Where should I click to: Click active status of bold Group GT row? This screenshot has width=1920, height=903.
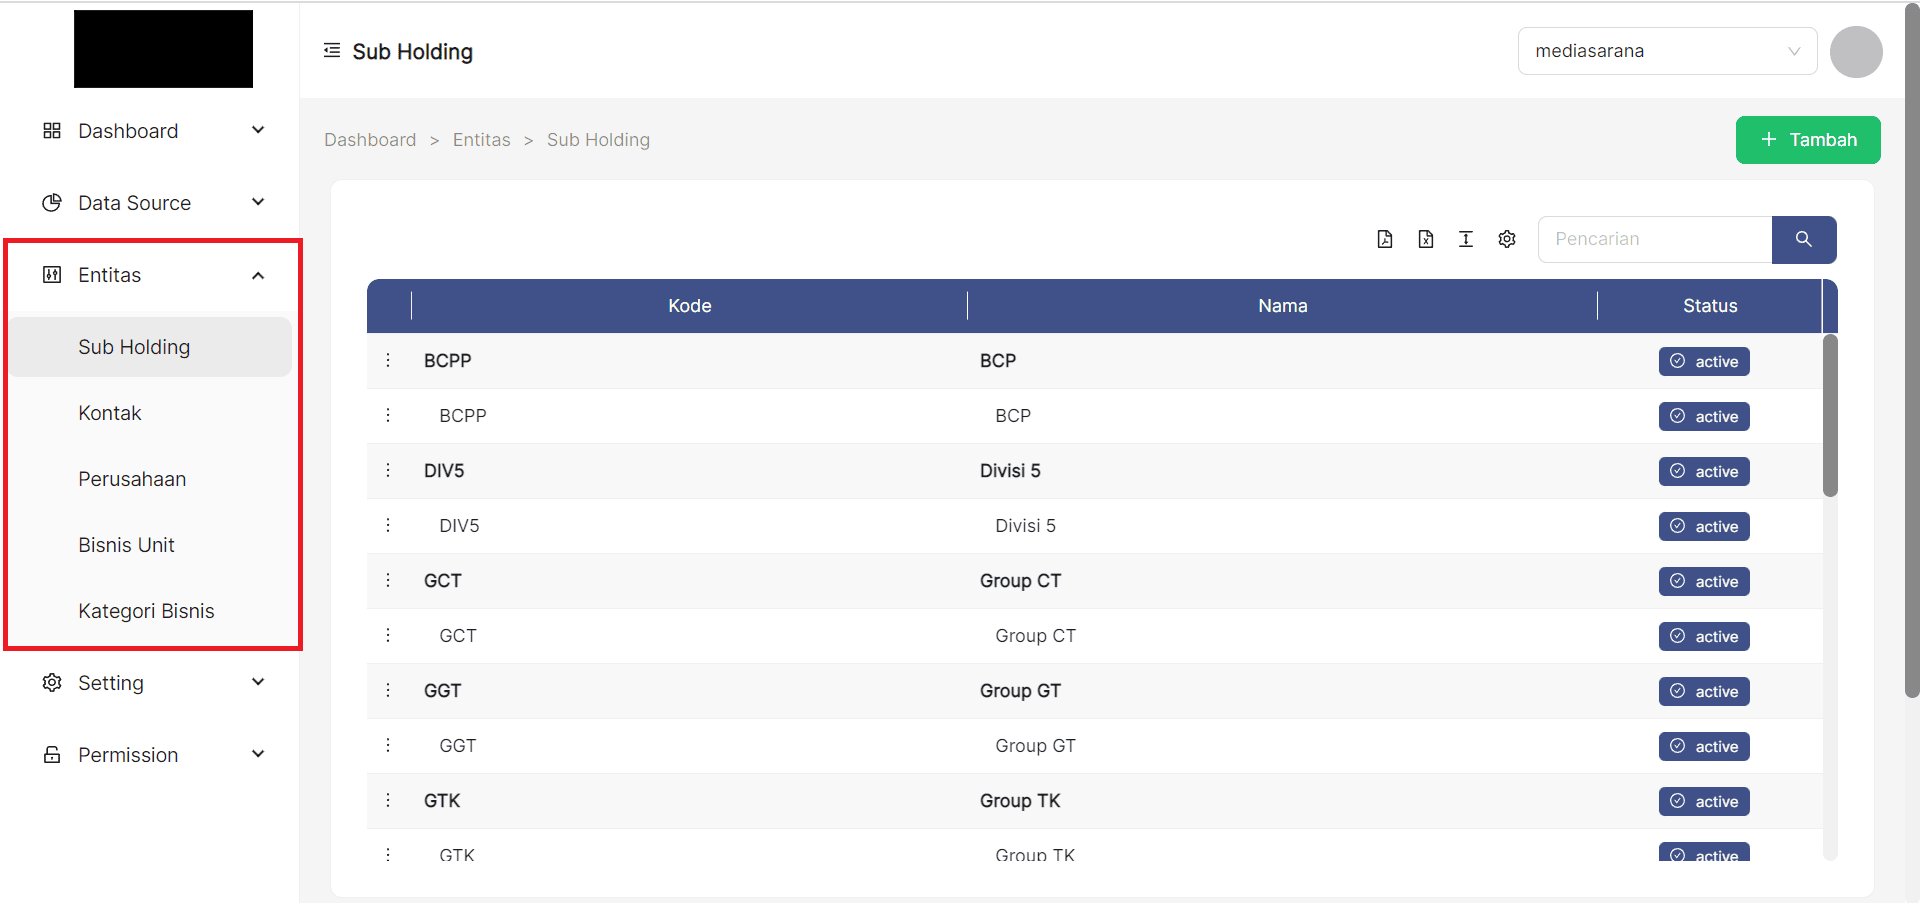click(1704, 691)
